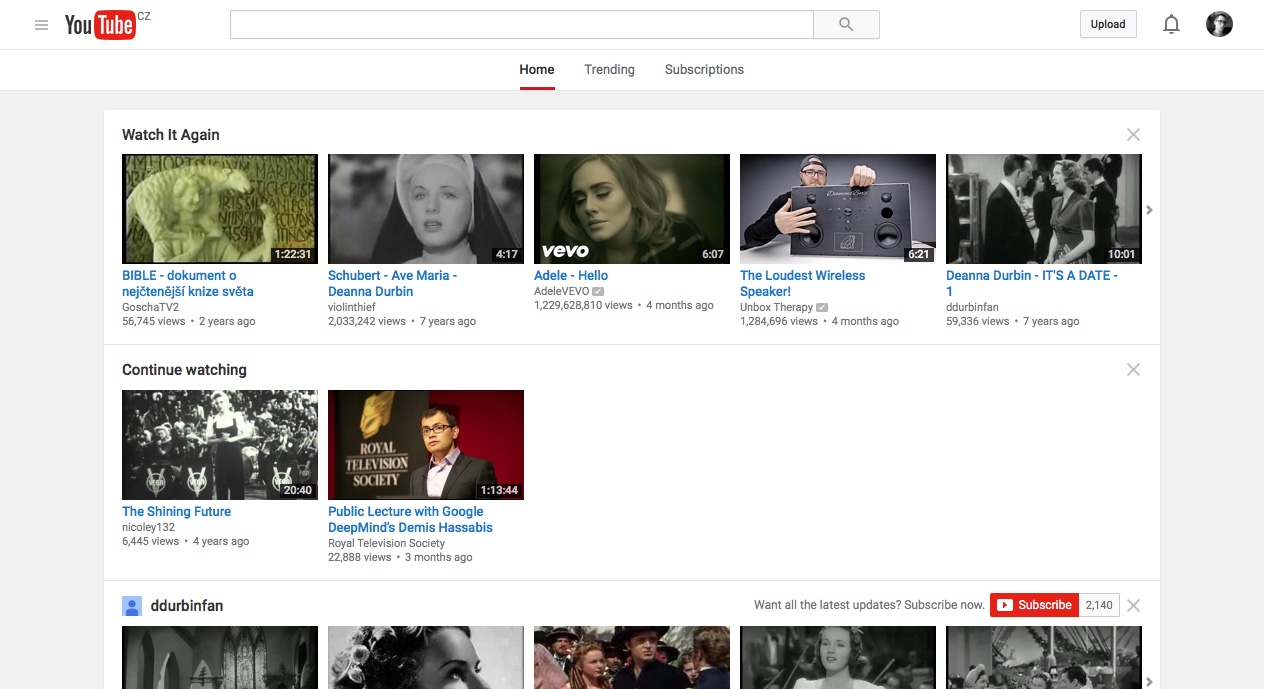Dismiss the Watch It Again section
Image resolution: width=1264 pixels, height=689 pixels.
pos(1133,135)
